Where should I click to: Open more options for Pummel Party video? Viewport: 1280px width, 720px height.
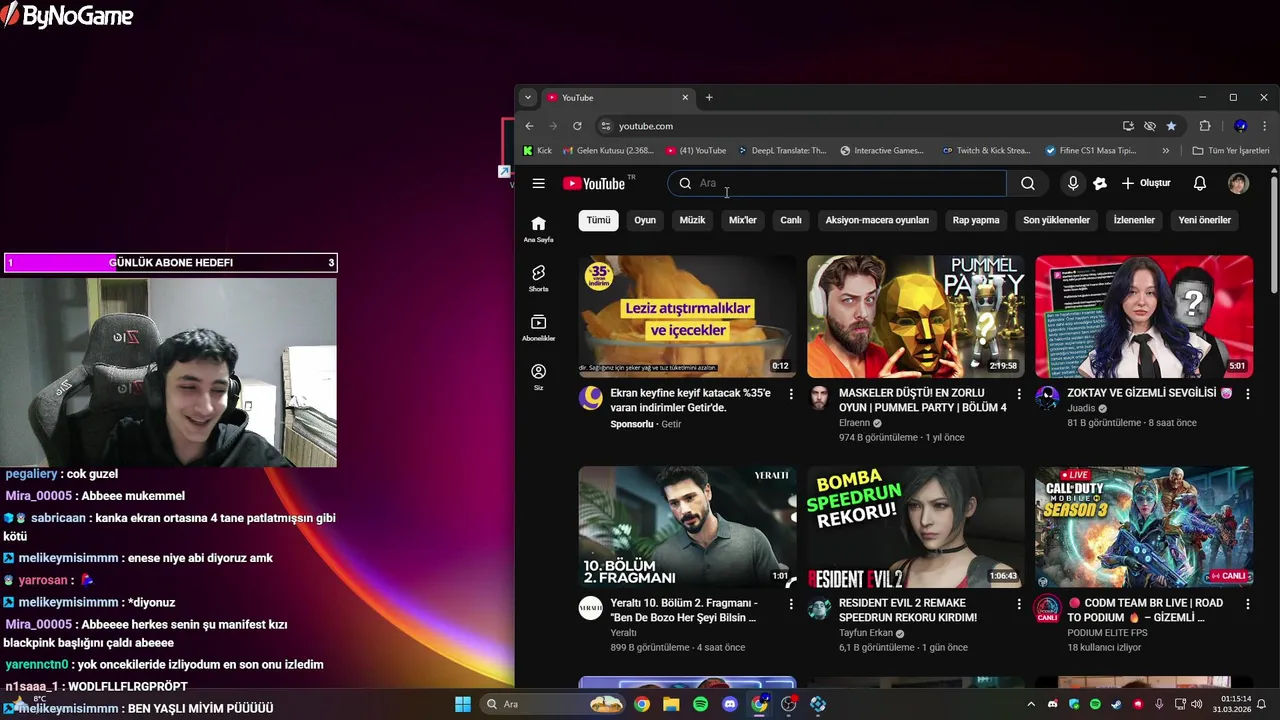pos(1019,394)
